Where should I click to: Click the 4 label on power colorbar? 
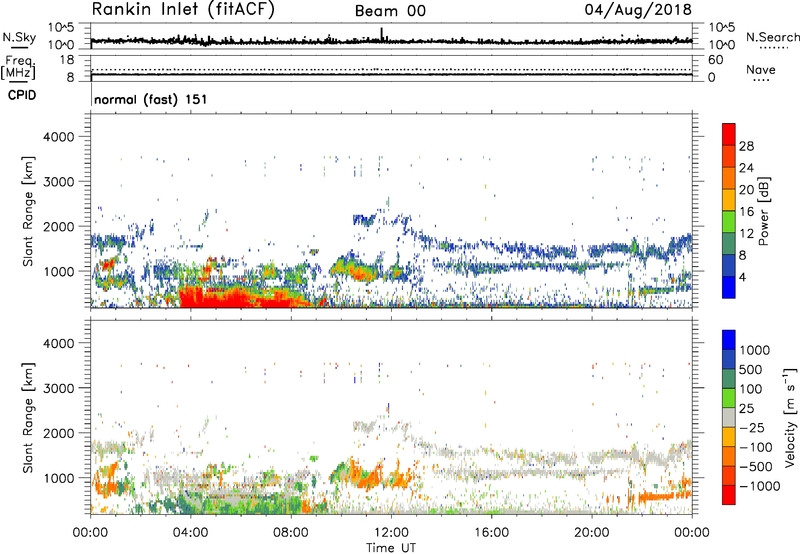click(743, 278)
